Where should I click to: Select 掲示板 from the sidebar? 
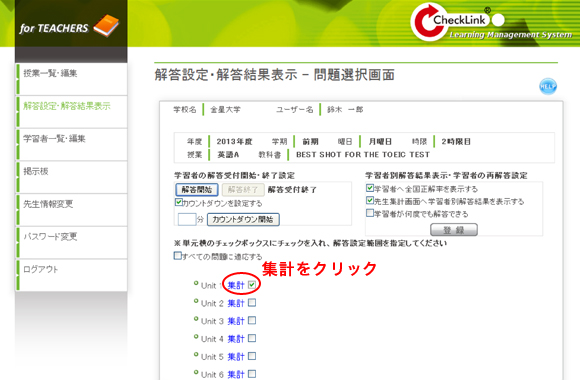point(36,171)
